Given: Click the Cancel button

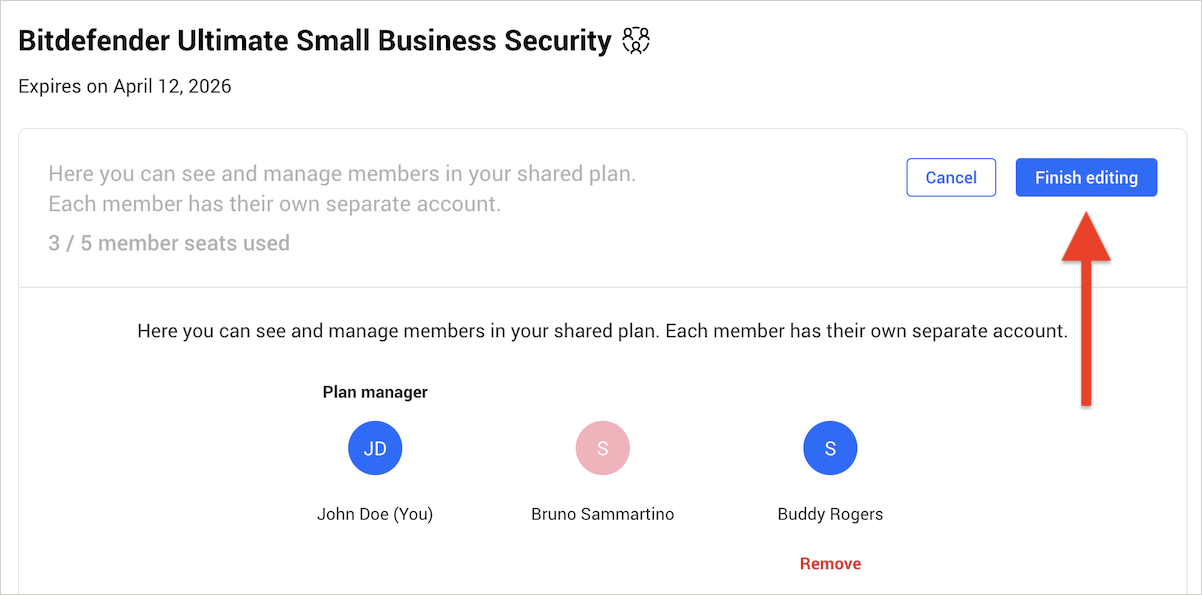Looking at the screenshot, I should [x=950, y=177].
